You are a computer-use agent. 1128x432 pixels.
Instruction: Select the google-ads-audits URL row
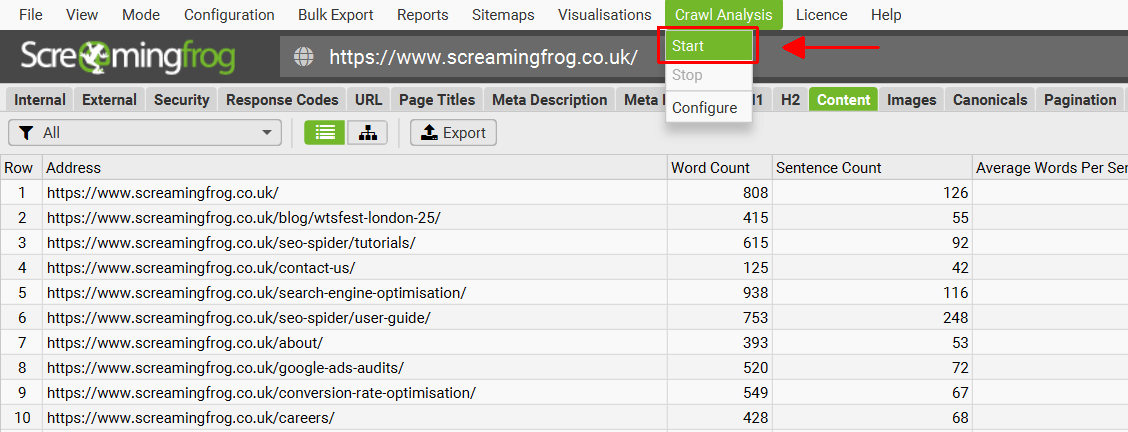tap(564, 368)
